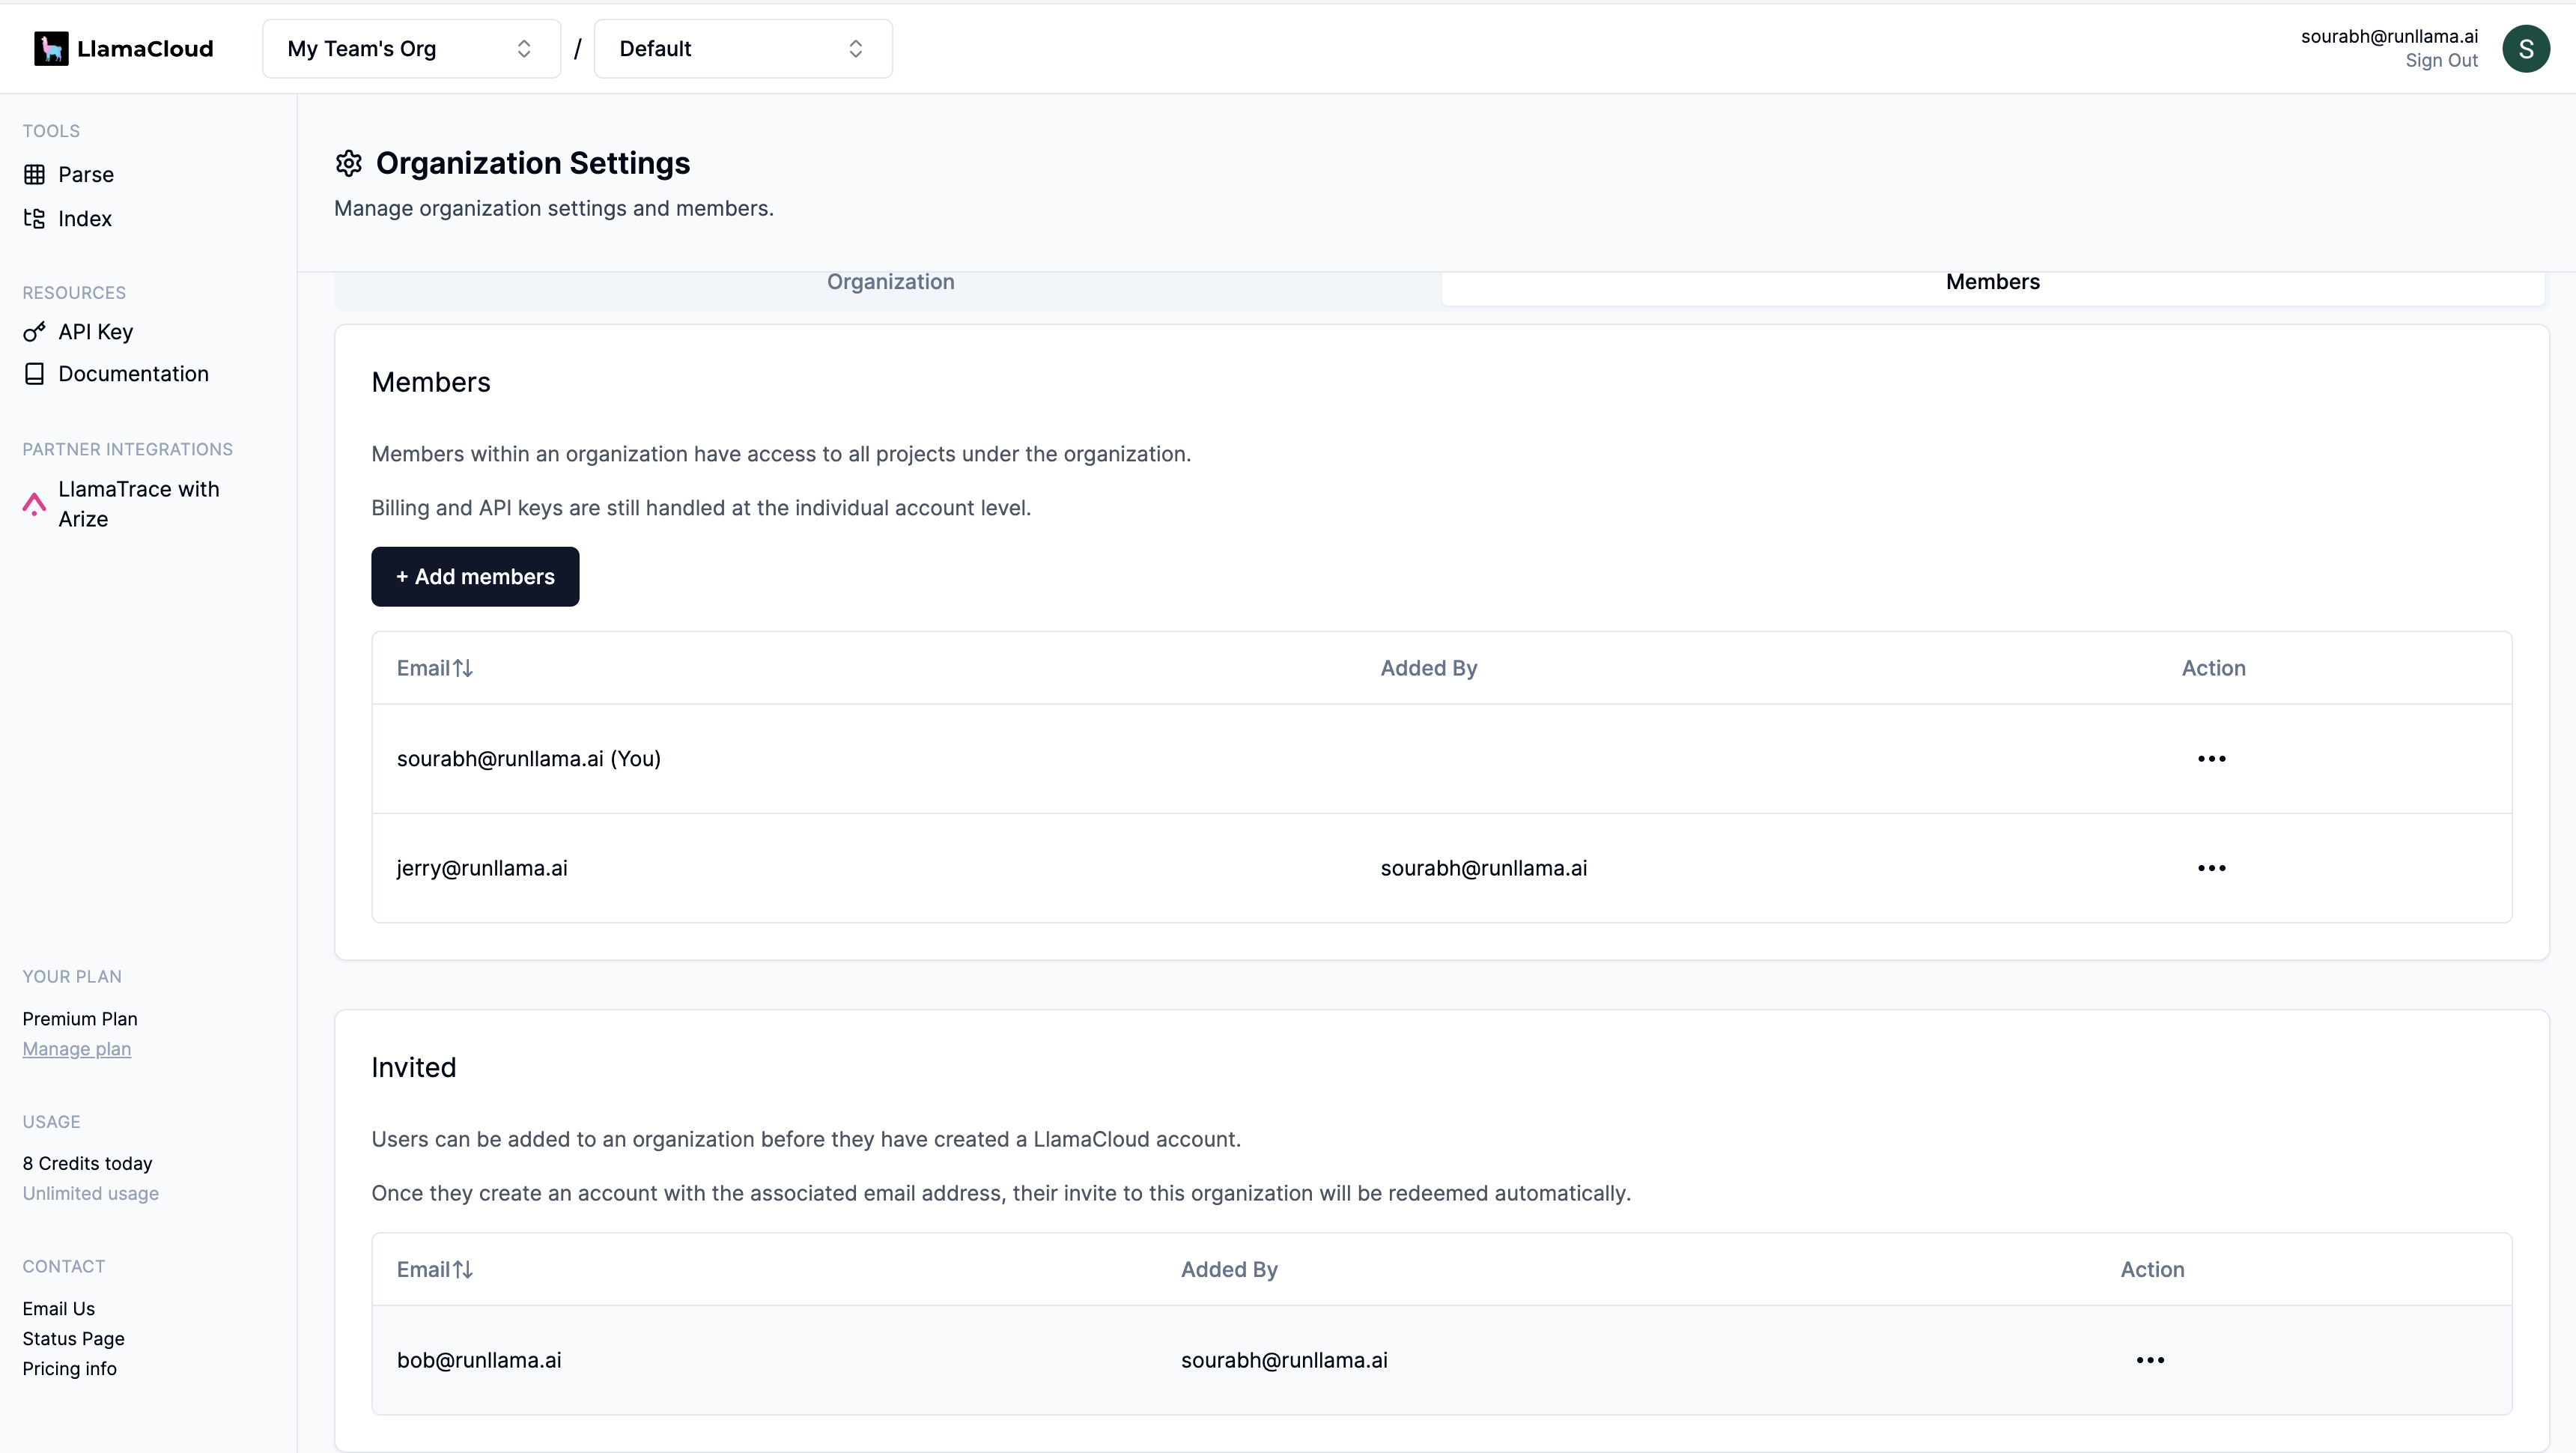Click the API Key key icon
The width and height of the screenshot is (2576, 1453).
tap(35, 332)
